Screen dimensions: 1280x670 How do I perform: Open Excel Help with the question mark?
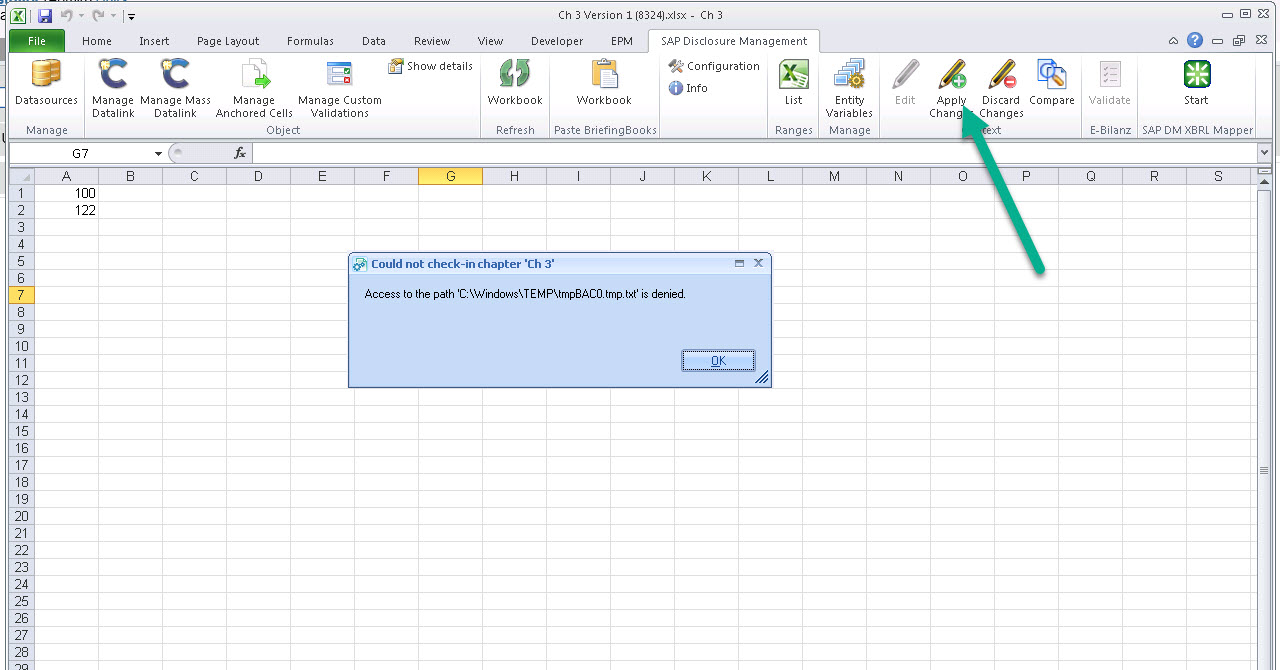click(x=1195, y=41)
